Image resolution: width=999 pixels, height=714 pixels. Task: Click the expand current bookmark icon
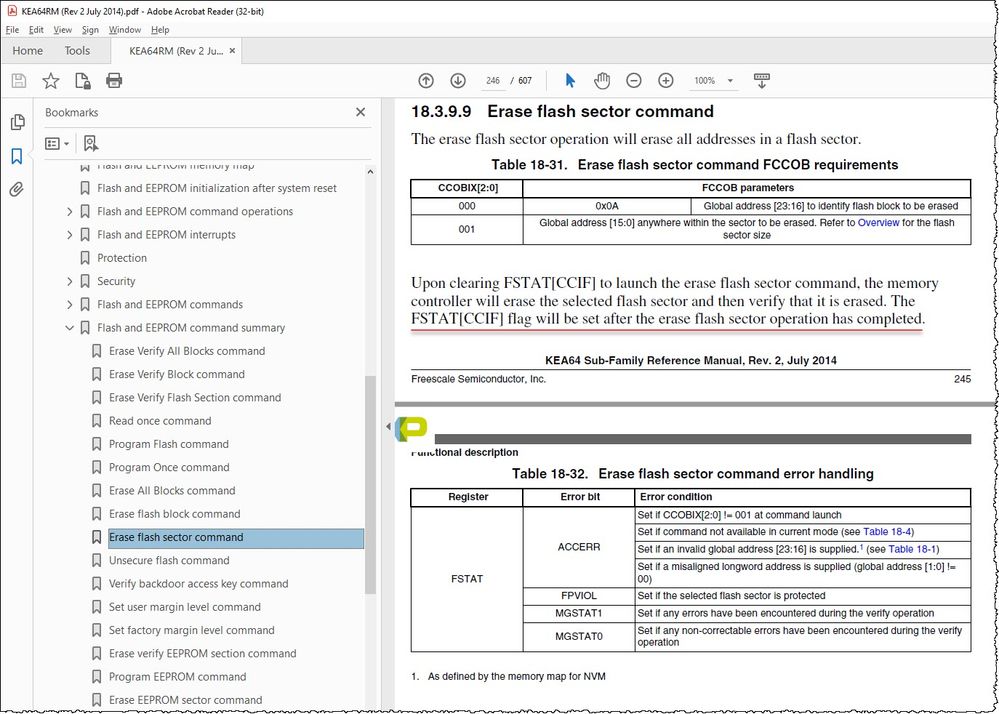click(x=90, y=143)
